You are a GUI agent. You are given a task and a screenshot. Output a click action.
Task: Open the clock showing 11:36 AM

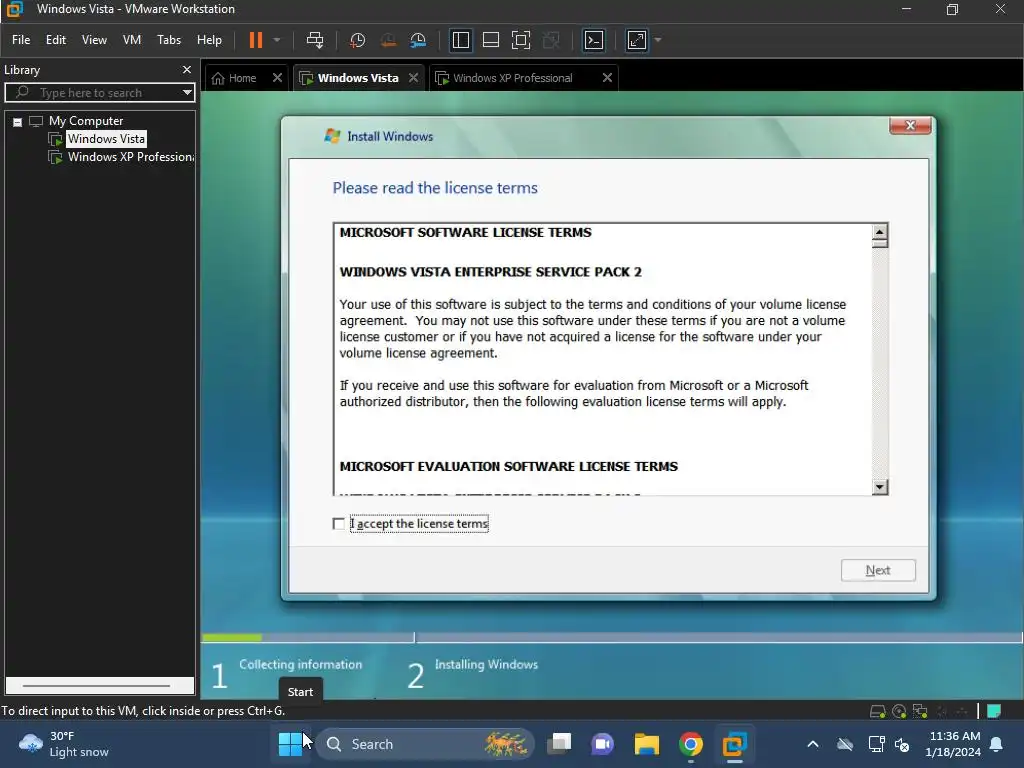(x=953, y=744)
